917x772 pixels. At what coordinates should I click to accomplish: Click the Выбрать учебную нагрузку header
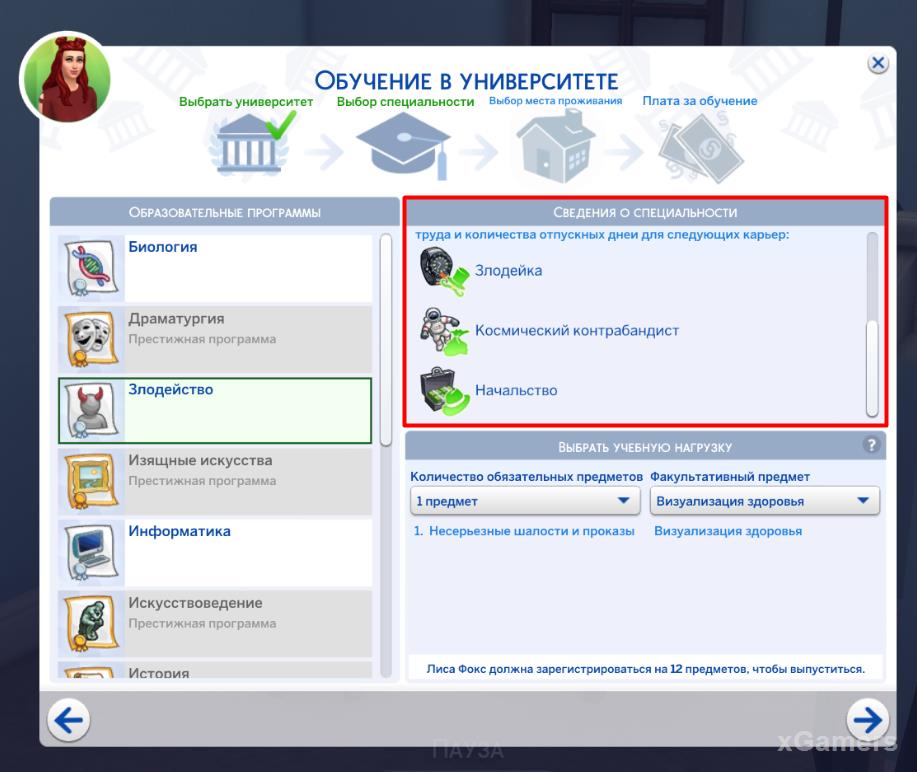tap(645, 447)
